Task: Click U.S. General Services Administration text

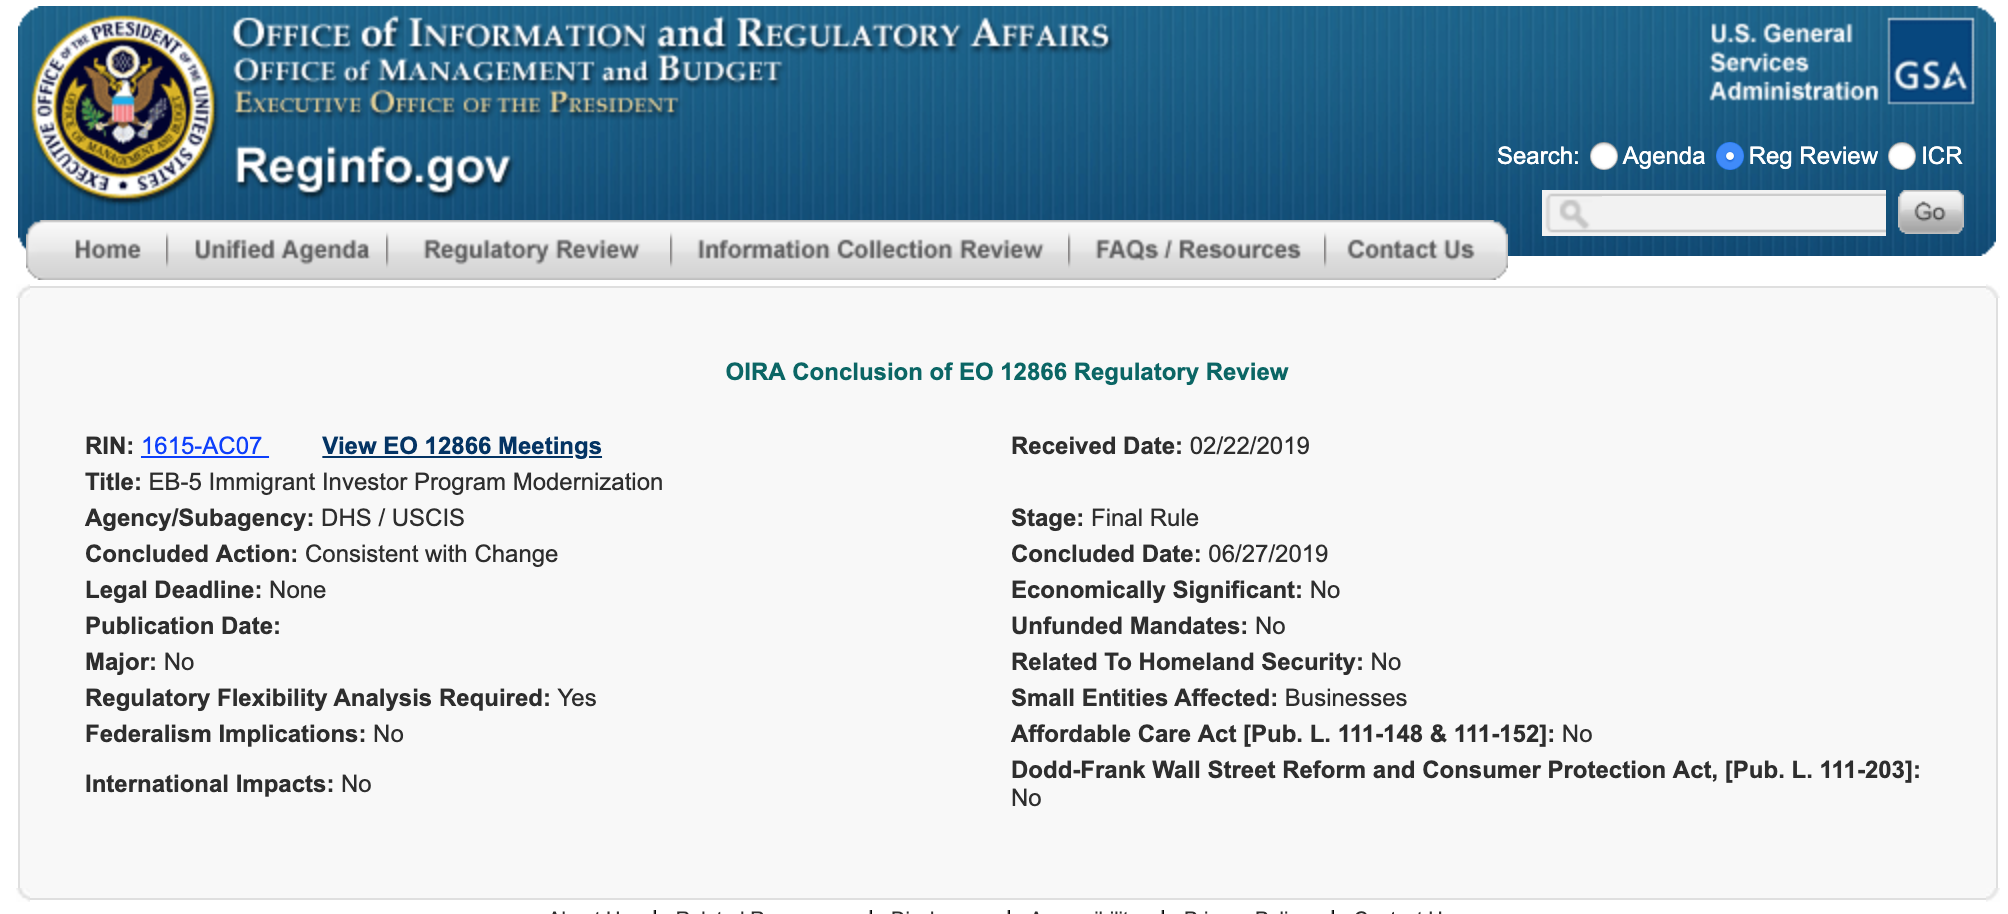Action: (x=1792, y=62)
